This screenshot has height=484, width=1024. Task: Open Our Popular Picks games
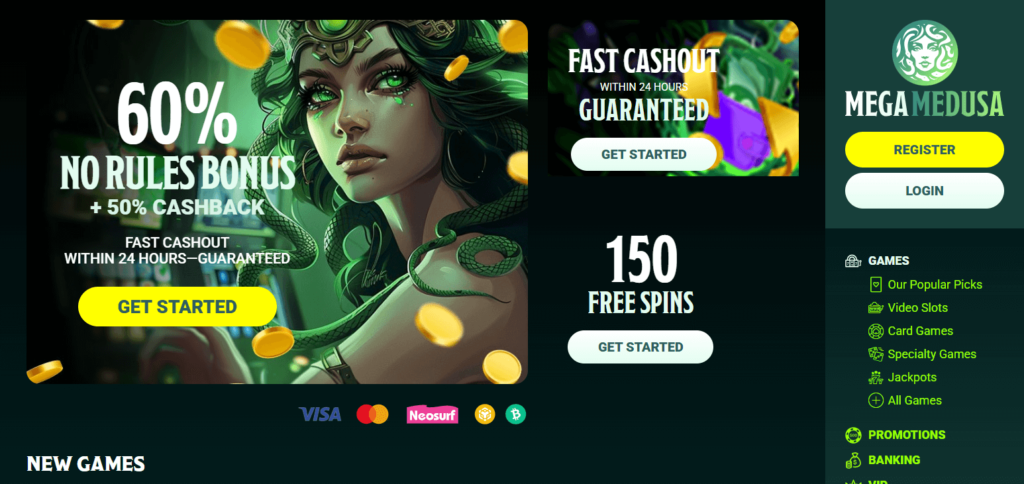point(935,285)
